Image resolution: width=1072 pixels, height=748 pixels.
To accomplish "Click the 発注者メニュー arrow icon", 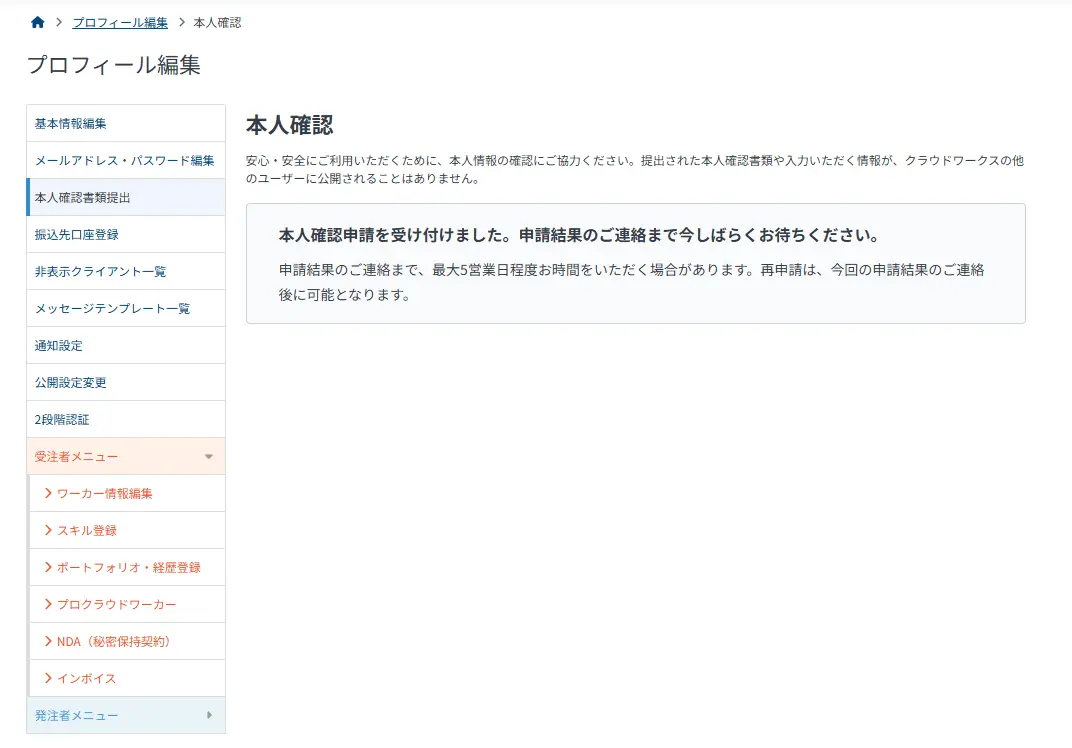I will [x=209, y=715].
